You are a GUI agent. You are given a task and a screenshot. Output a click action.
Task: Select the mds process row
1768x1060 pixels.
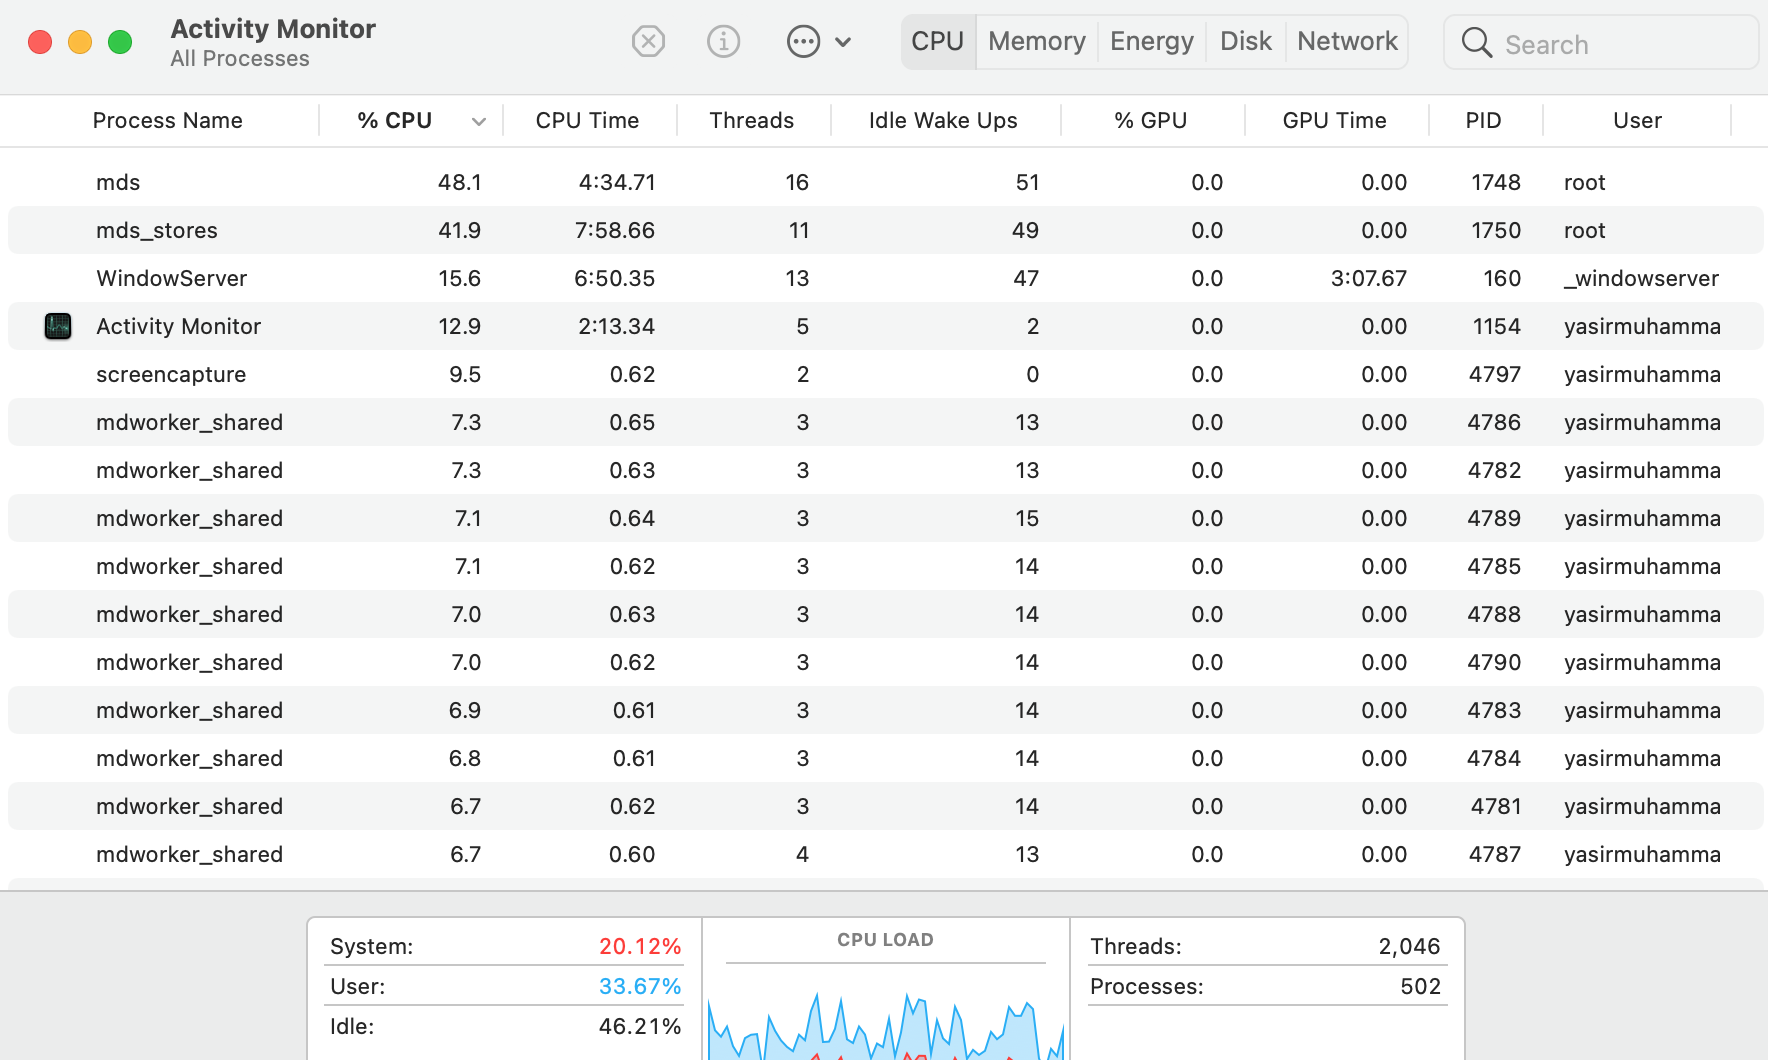[x=885, y=182]
